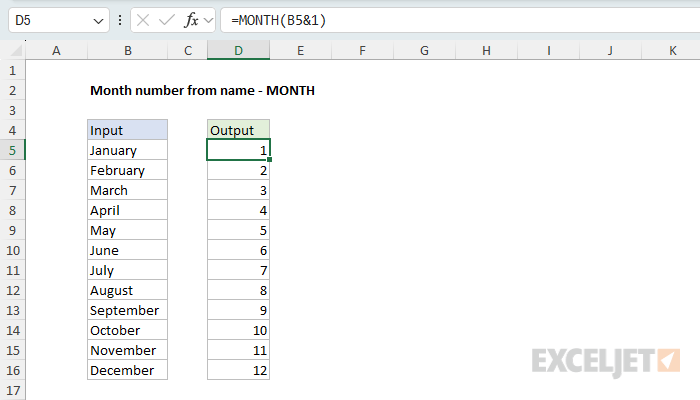
Task: Click the 'Output' header cell
Action: click(238, 130)
